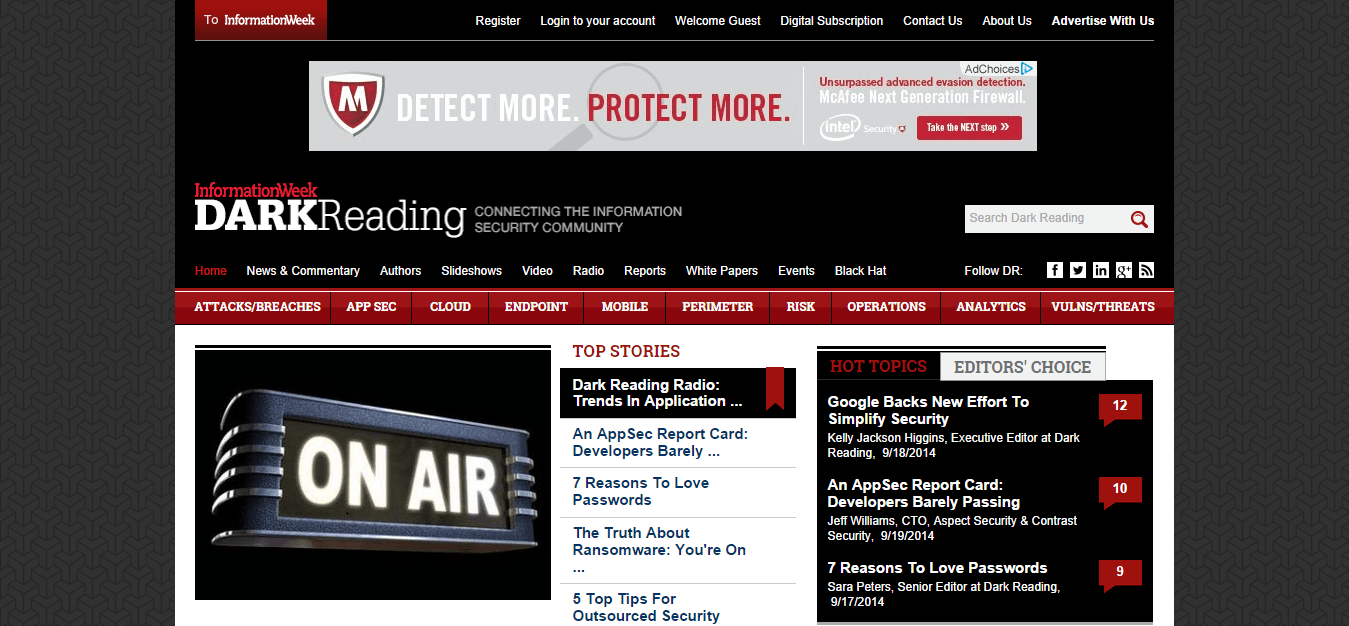The height and width of the screenshot is (626, 1349).
Task: Open 5 Top Tips For Outsourced Security
Action: (646, 607)
